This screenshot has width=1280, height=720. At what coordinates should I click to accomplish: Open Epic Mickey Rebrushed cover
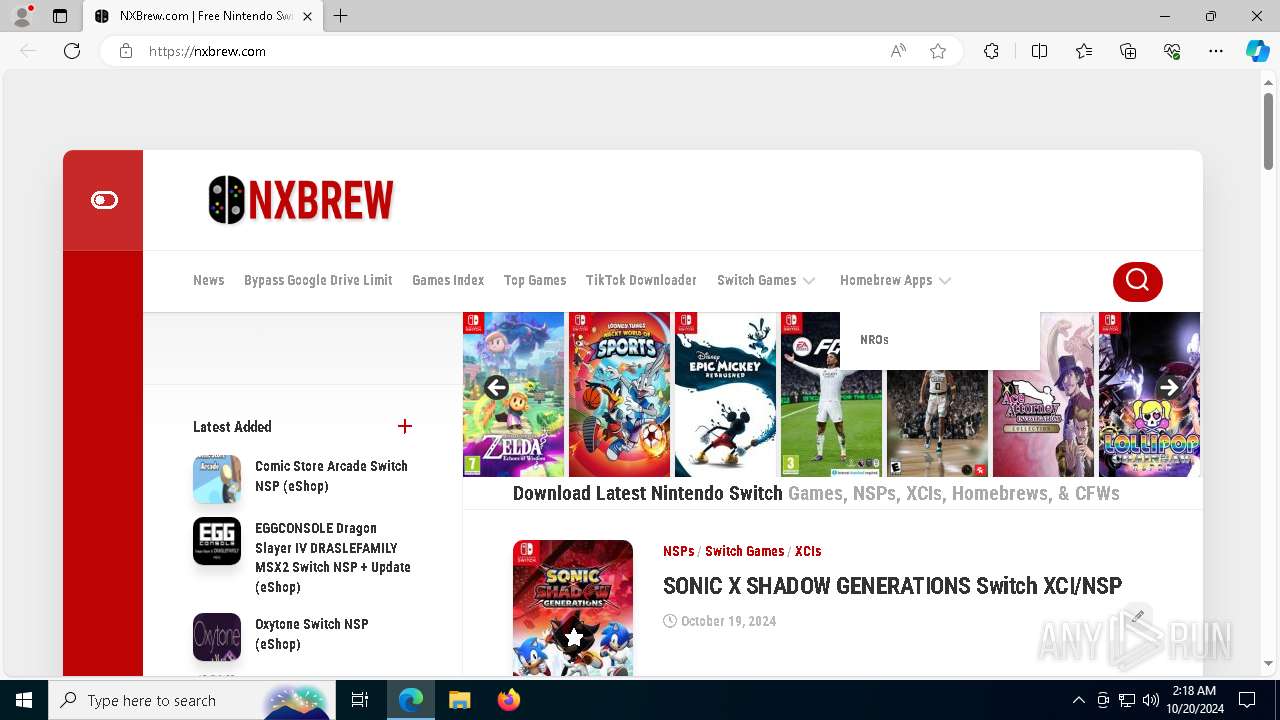[726, 394]
